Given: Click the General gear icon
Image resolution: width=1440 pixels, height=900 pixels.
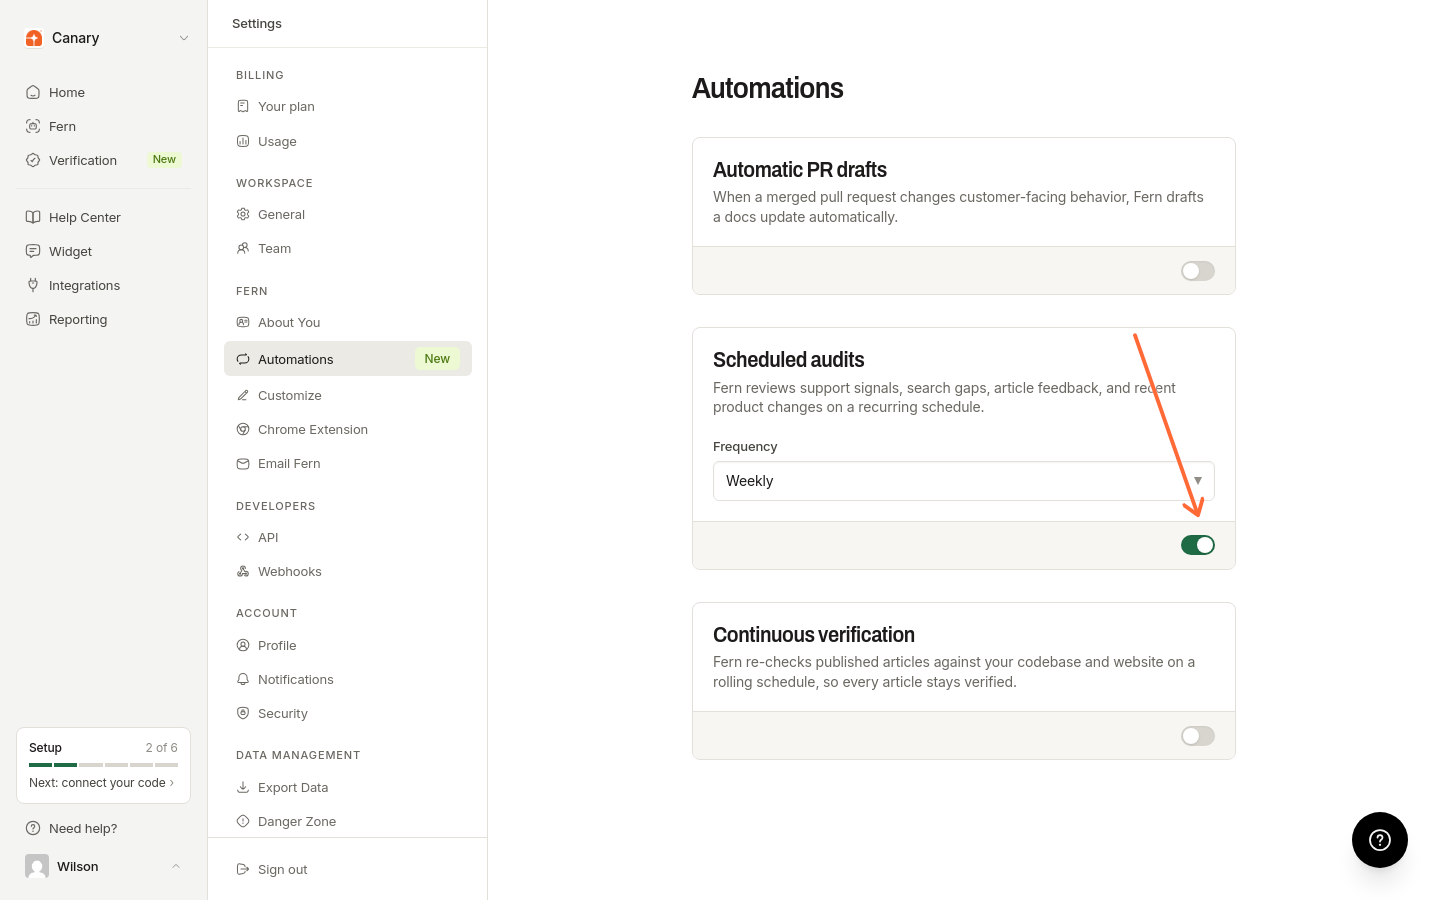Looking at the screenshot, I should click(243, 214).
